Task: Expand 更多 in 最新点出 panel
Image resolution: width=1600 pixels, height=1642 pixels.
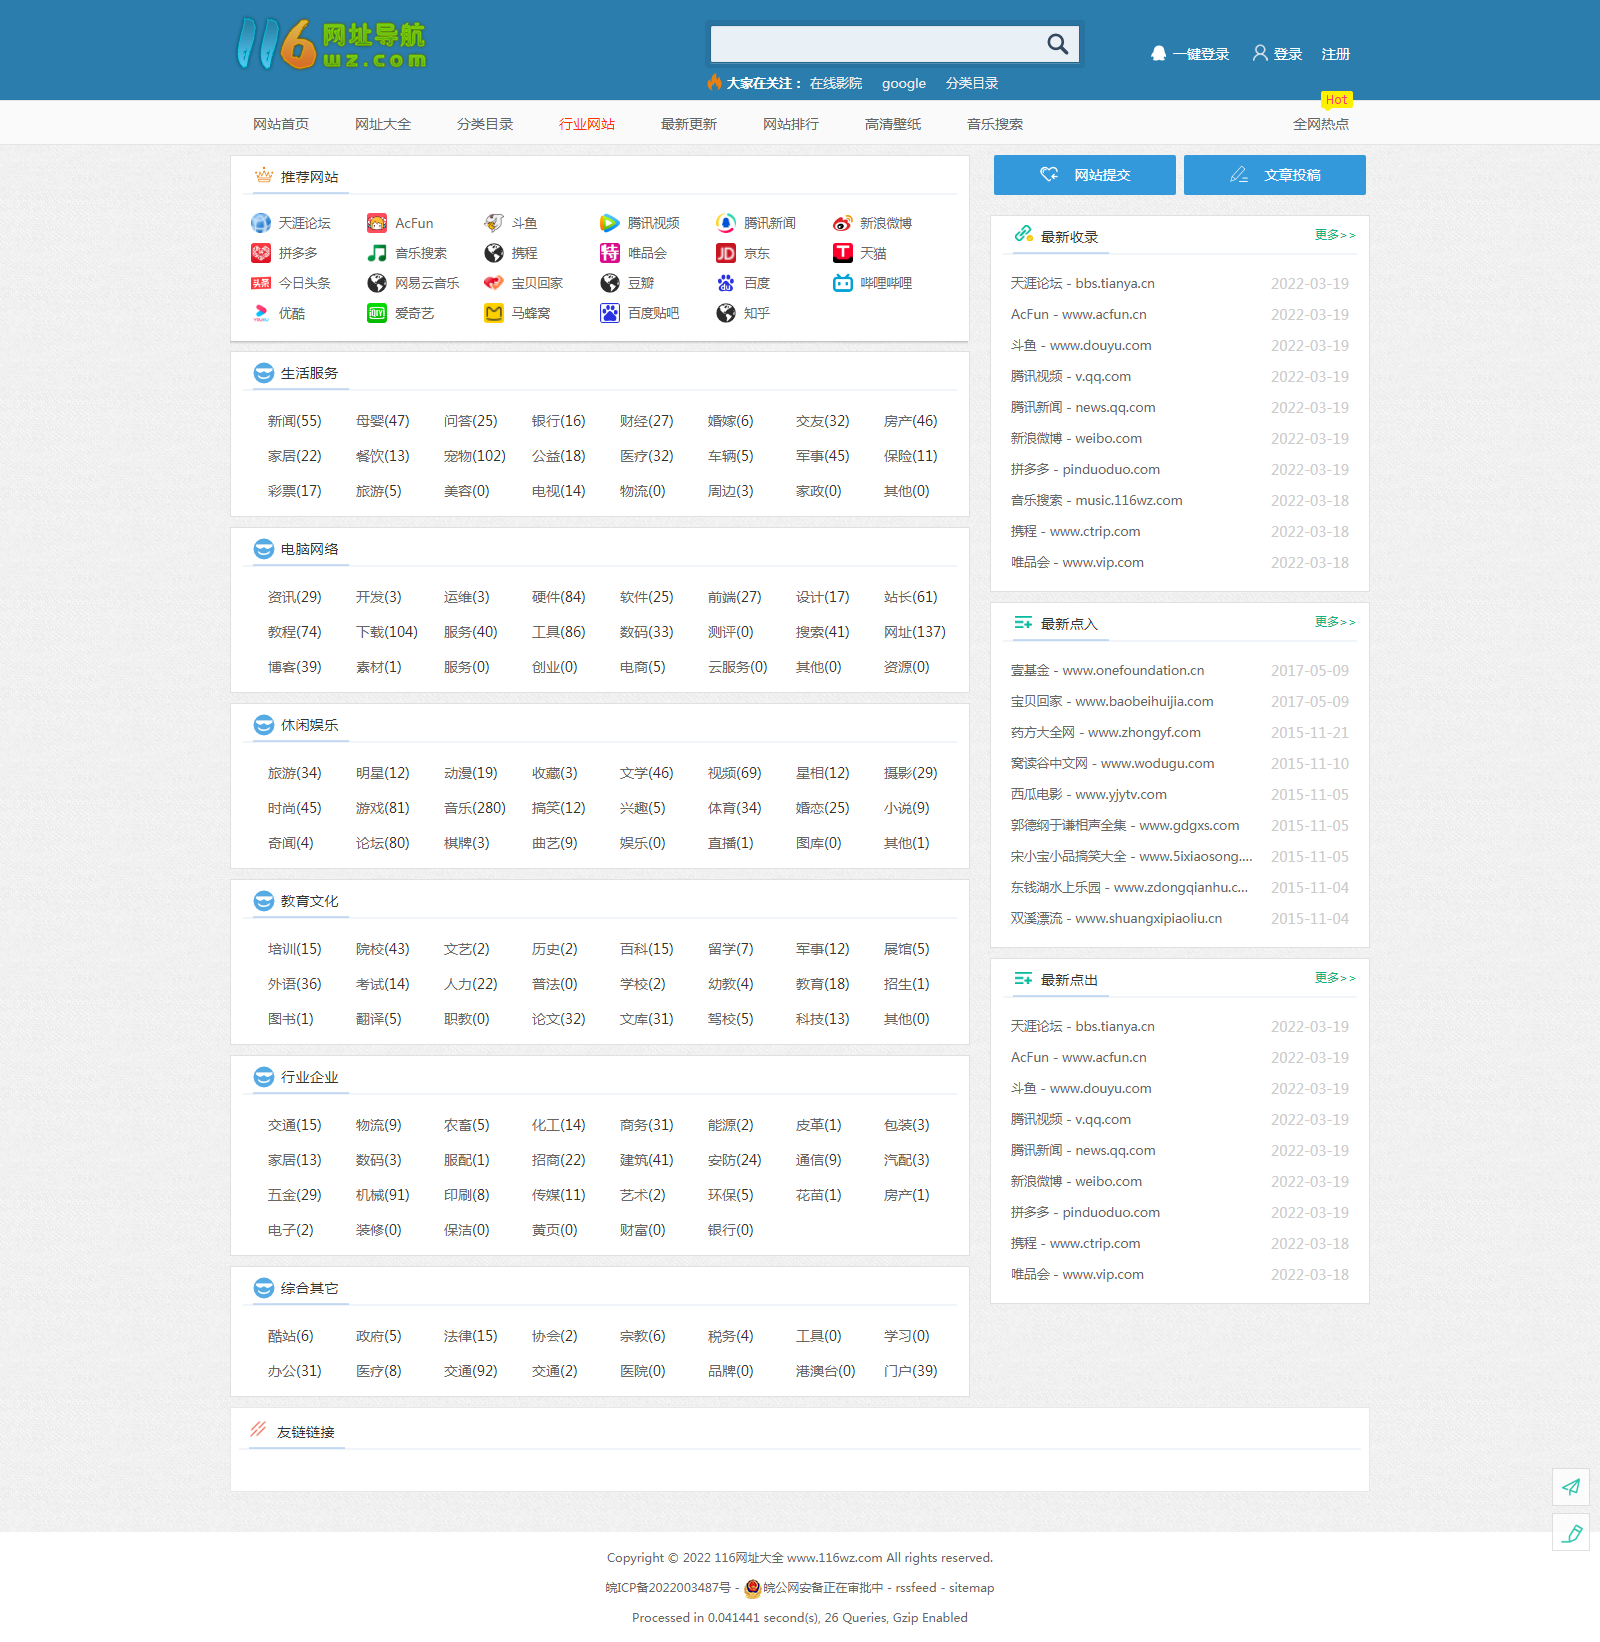Action: [x=1335, y=978]
